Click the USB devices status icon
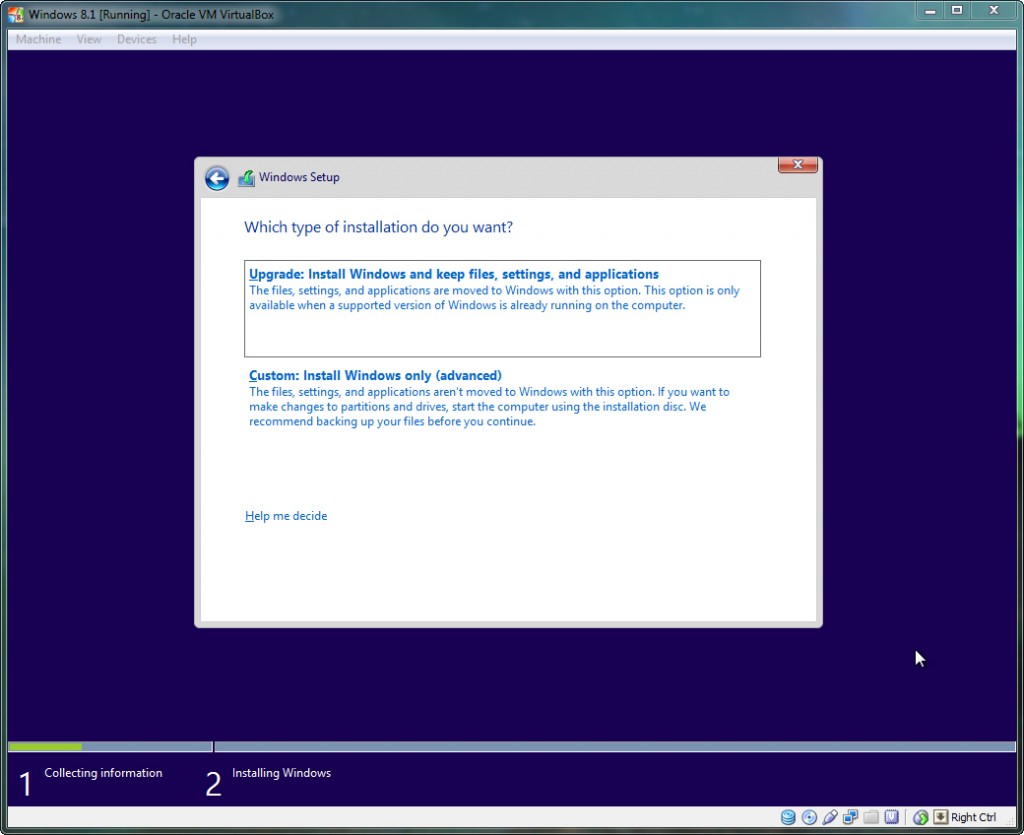 pyautogui.click(x=829, y=817)
